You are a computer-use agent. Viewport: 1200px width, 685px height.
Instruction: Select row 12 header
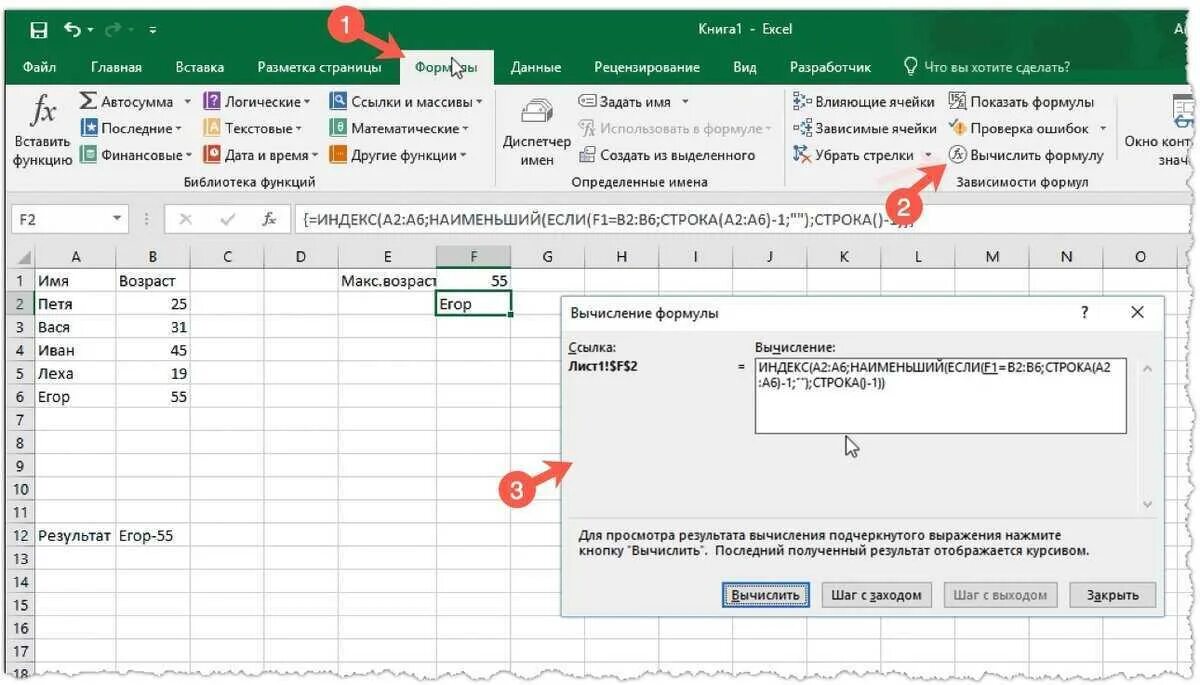coord(19,536)
